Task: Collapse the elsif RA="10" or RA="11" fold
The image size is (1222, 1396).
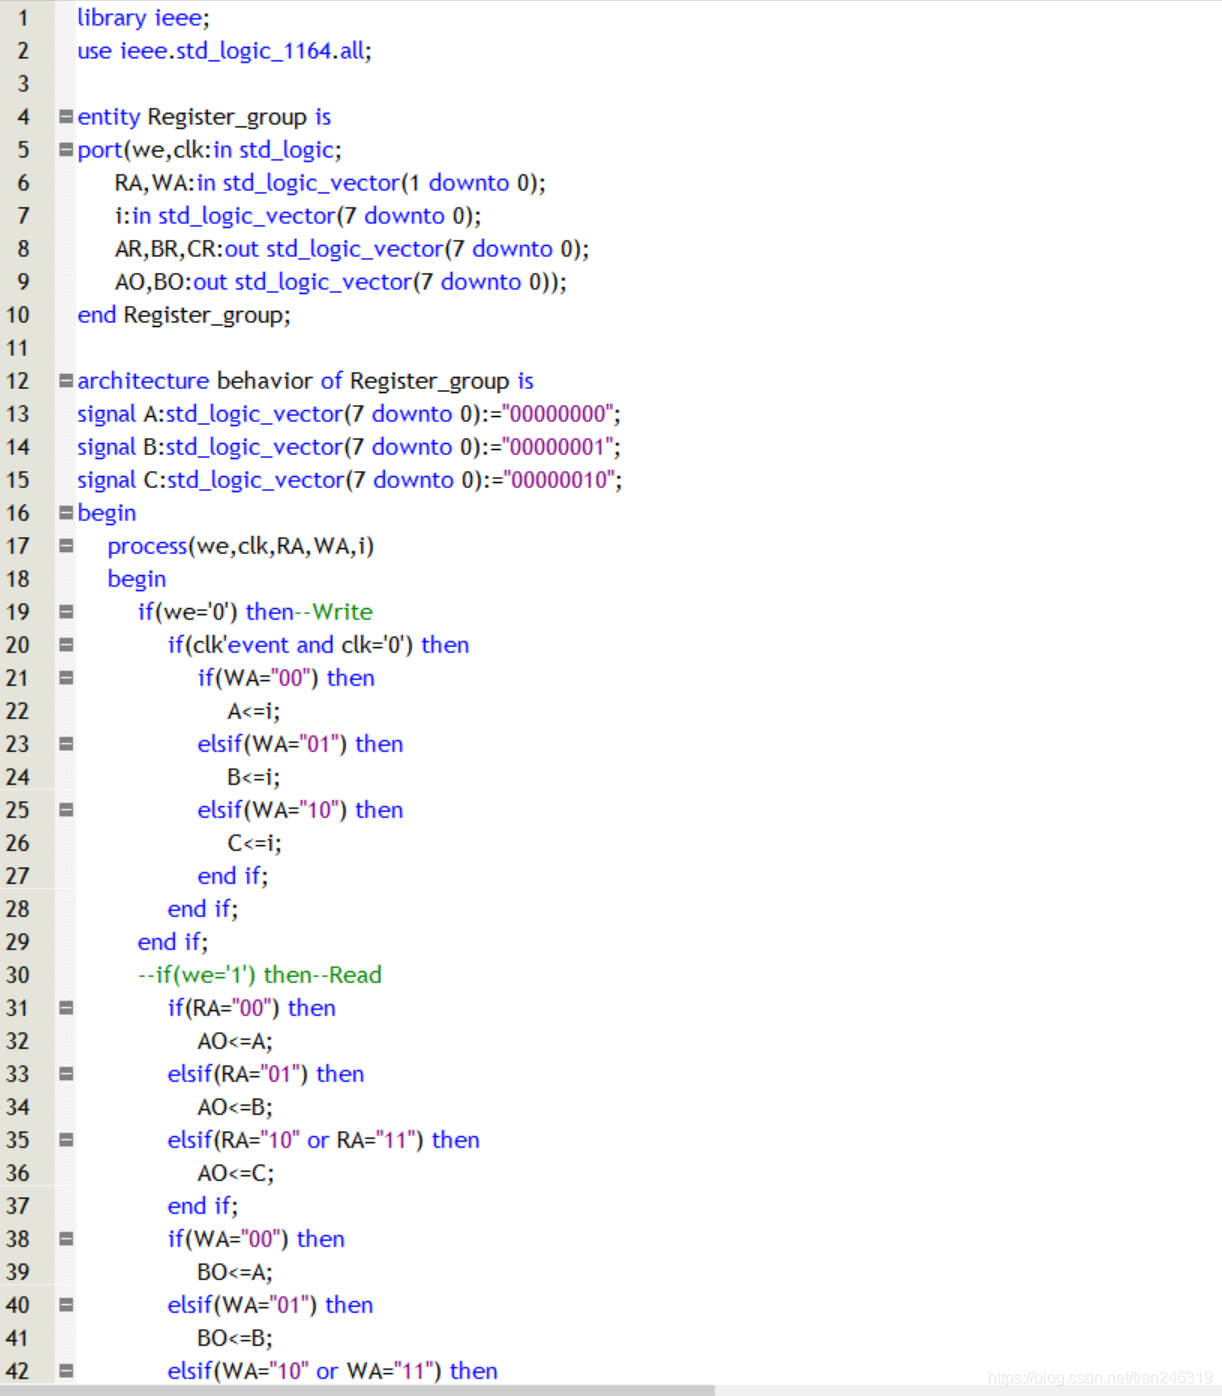Action: [x=66, y=1140]
